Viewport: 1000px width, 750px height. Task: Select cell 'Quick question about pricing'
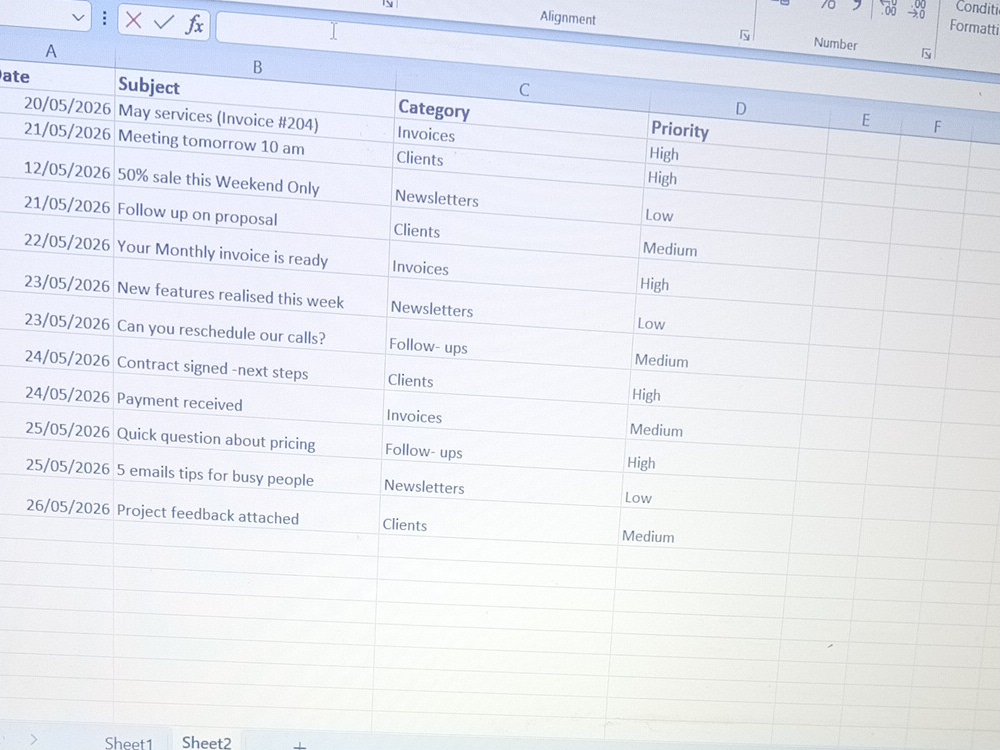(x=248, y=439)
